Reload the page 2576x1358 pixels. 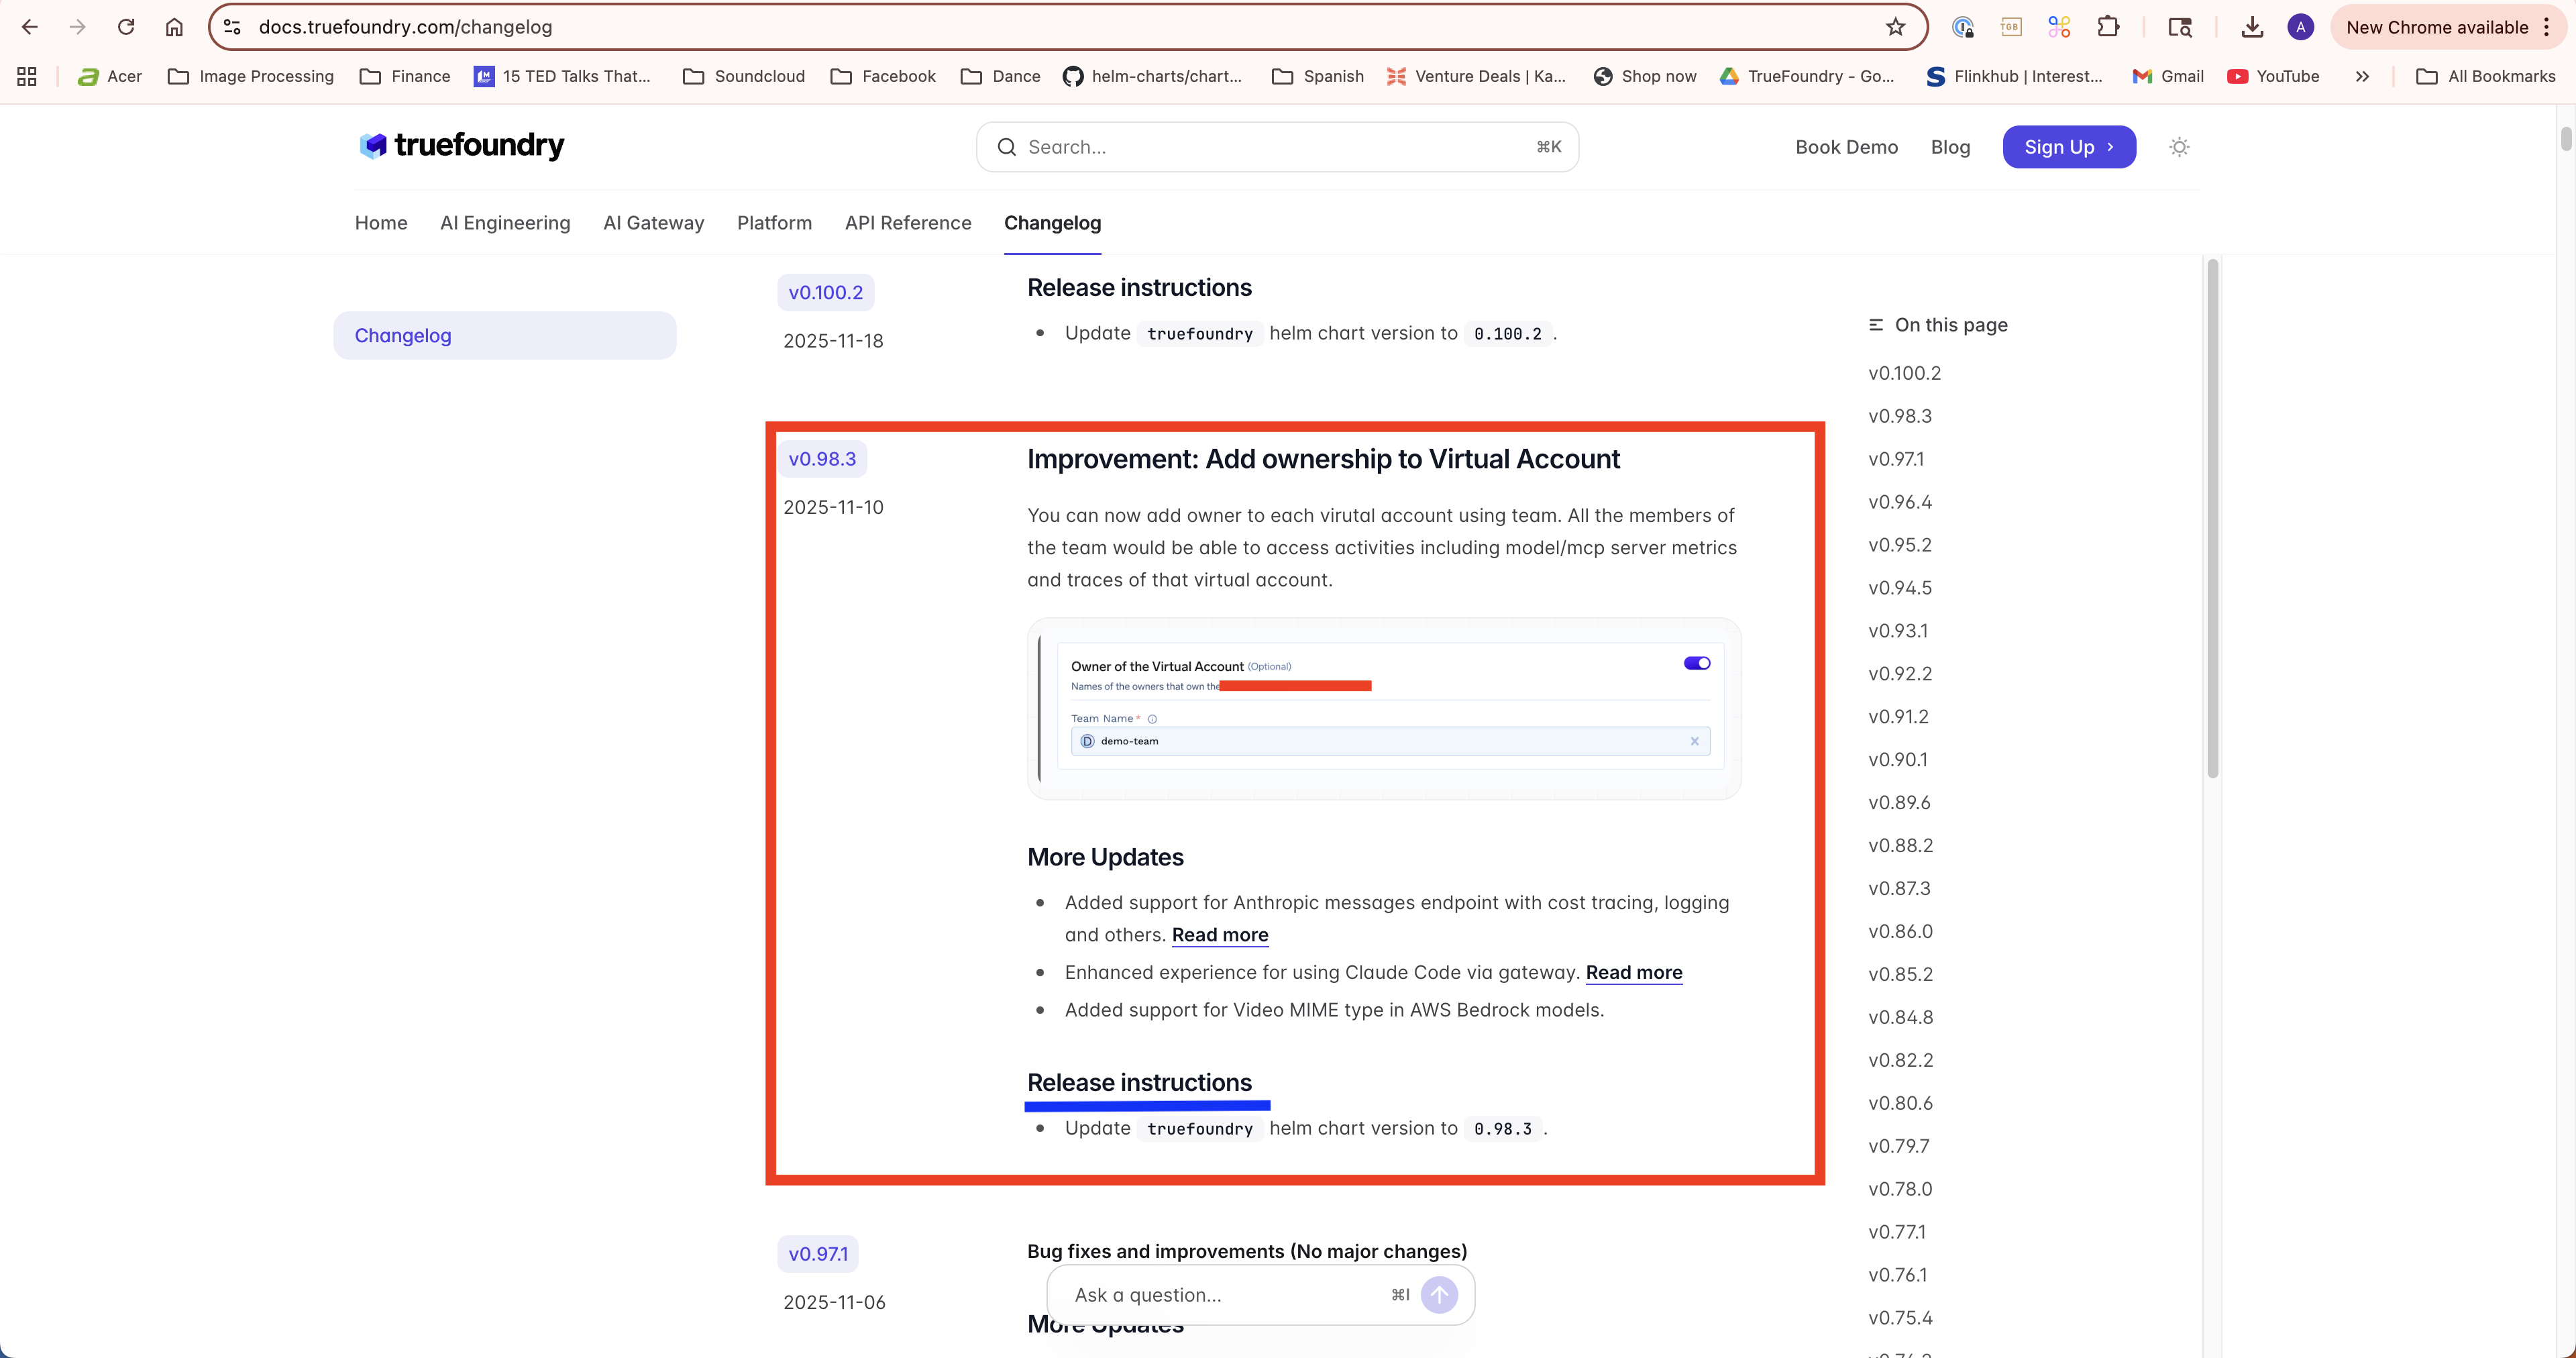click(126, 27)
